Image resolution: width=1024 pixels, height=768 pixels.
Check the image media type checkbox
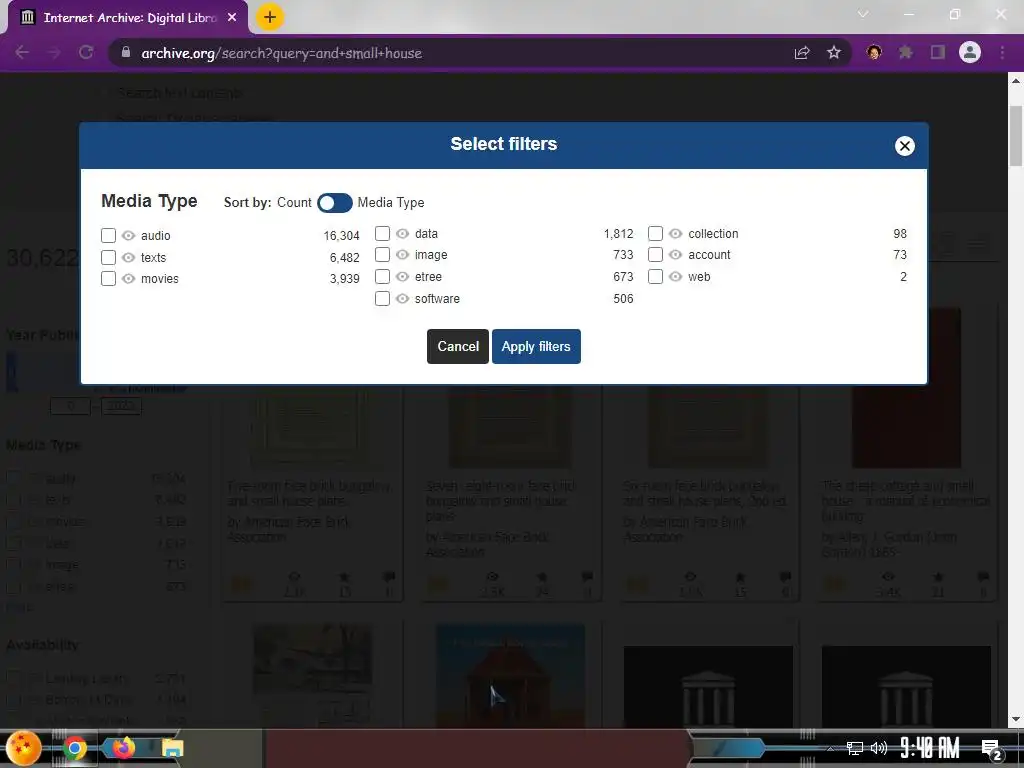point(382,254)
